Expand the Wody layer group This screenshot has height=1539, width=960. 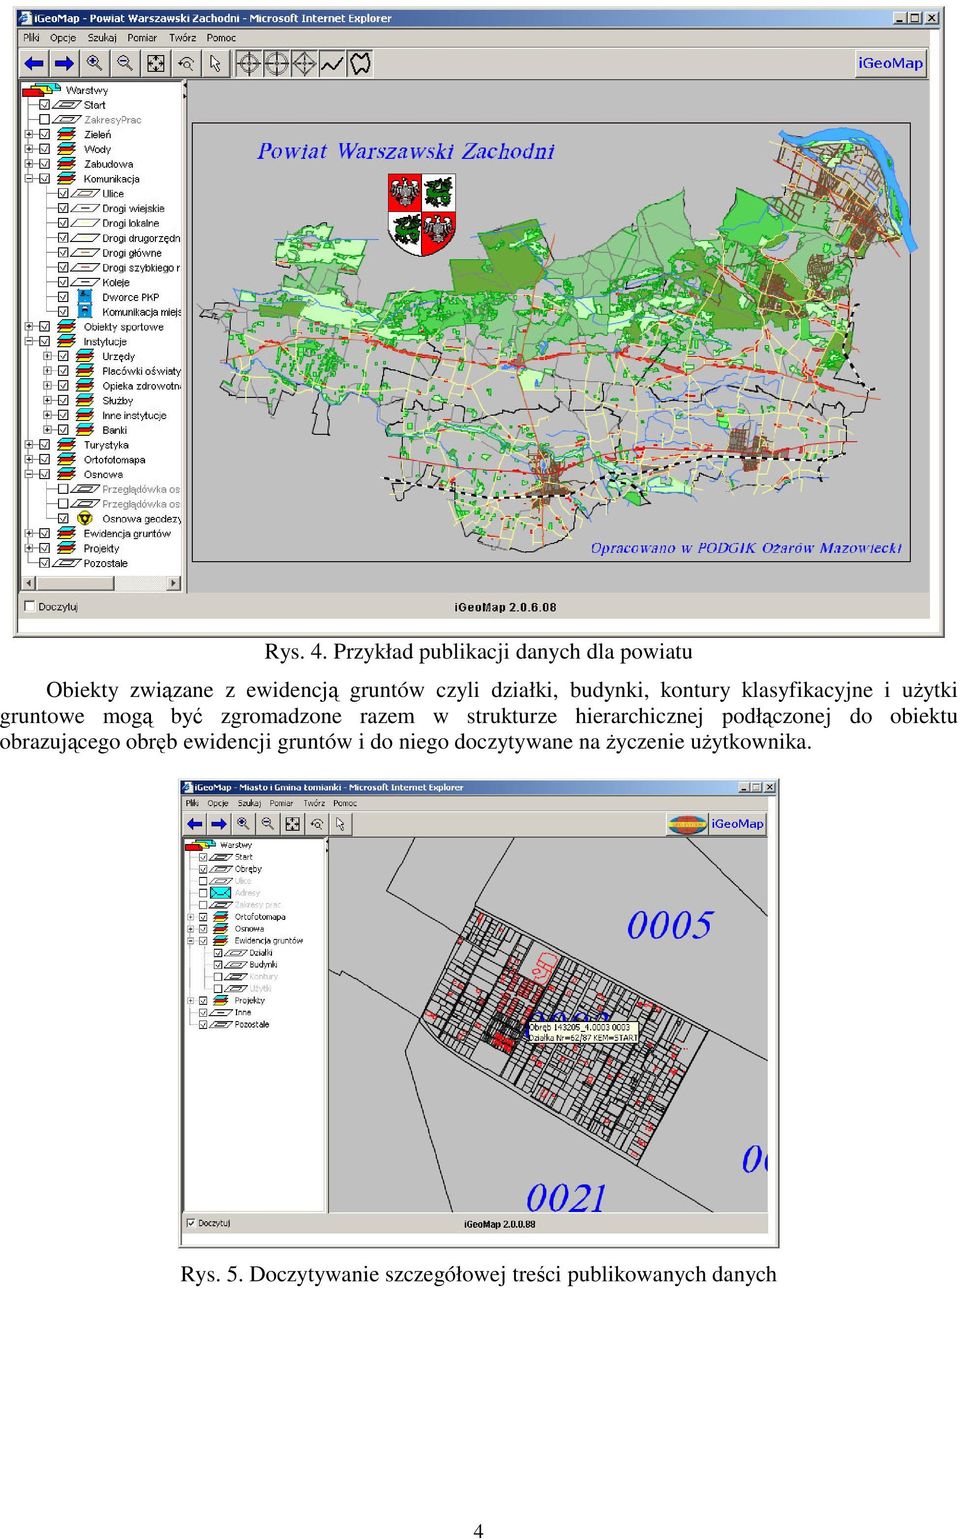click(29, 149)
